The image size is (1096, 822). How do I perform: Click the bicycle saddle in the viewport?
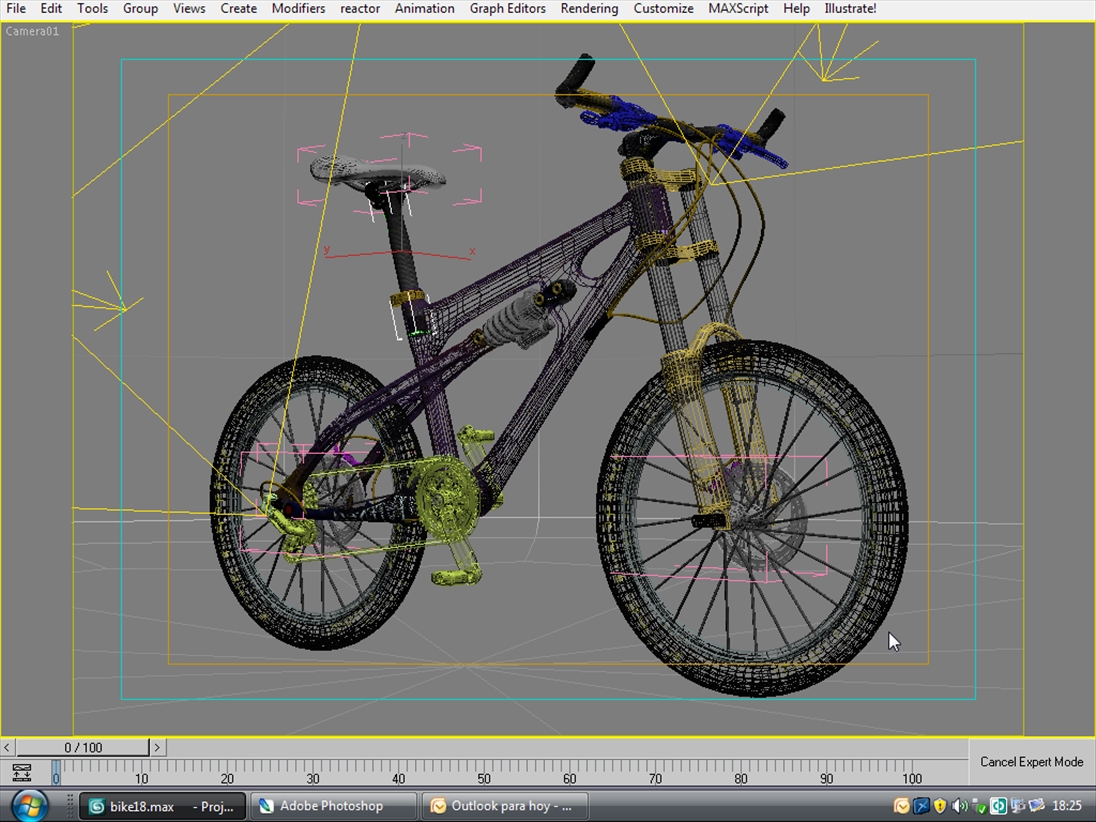[x=376, y=172]
